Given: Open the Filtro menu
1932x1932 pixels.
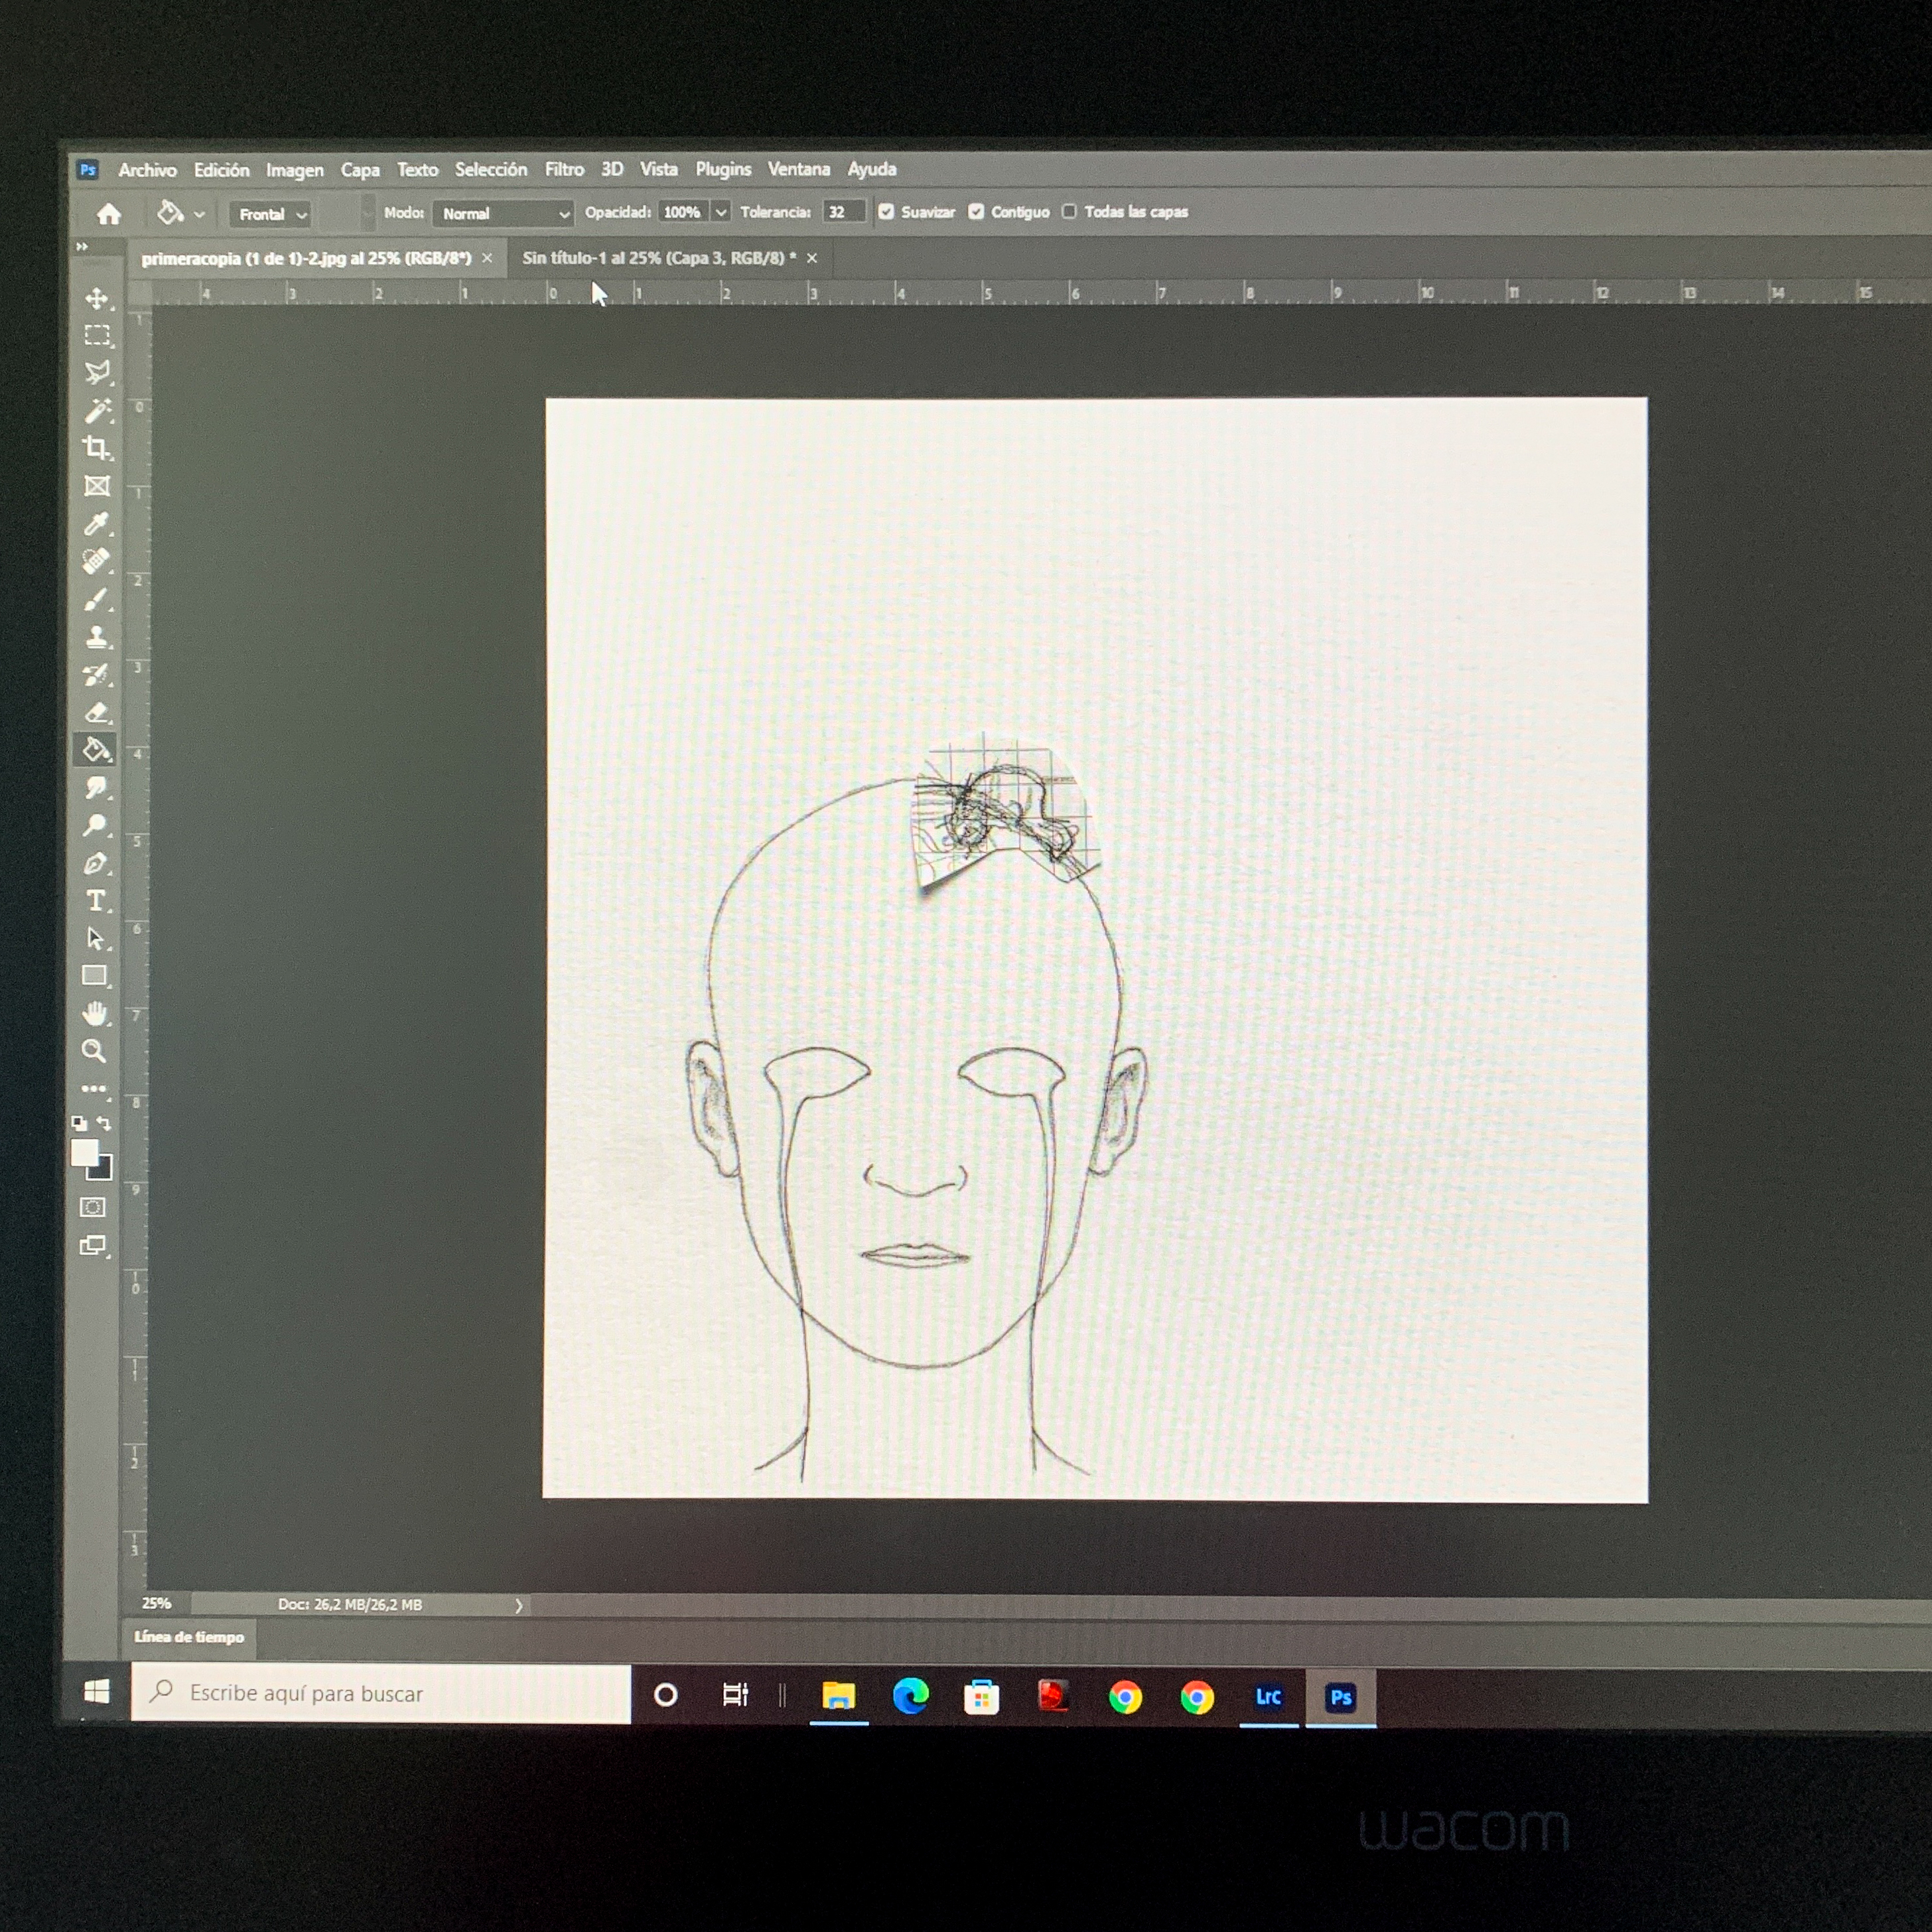Looking at the screenshot, I should click(x=564, y=170).
